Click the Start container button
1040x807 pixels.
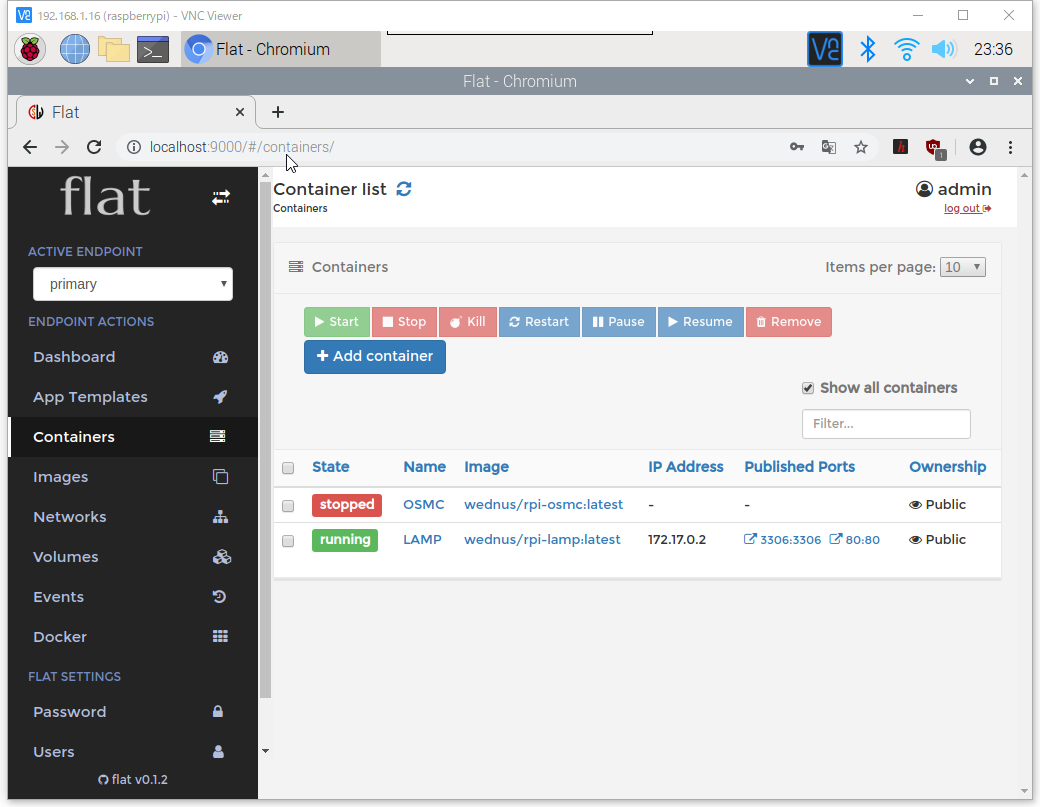337,322
